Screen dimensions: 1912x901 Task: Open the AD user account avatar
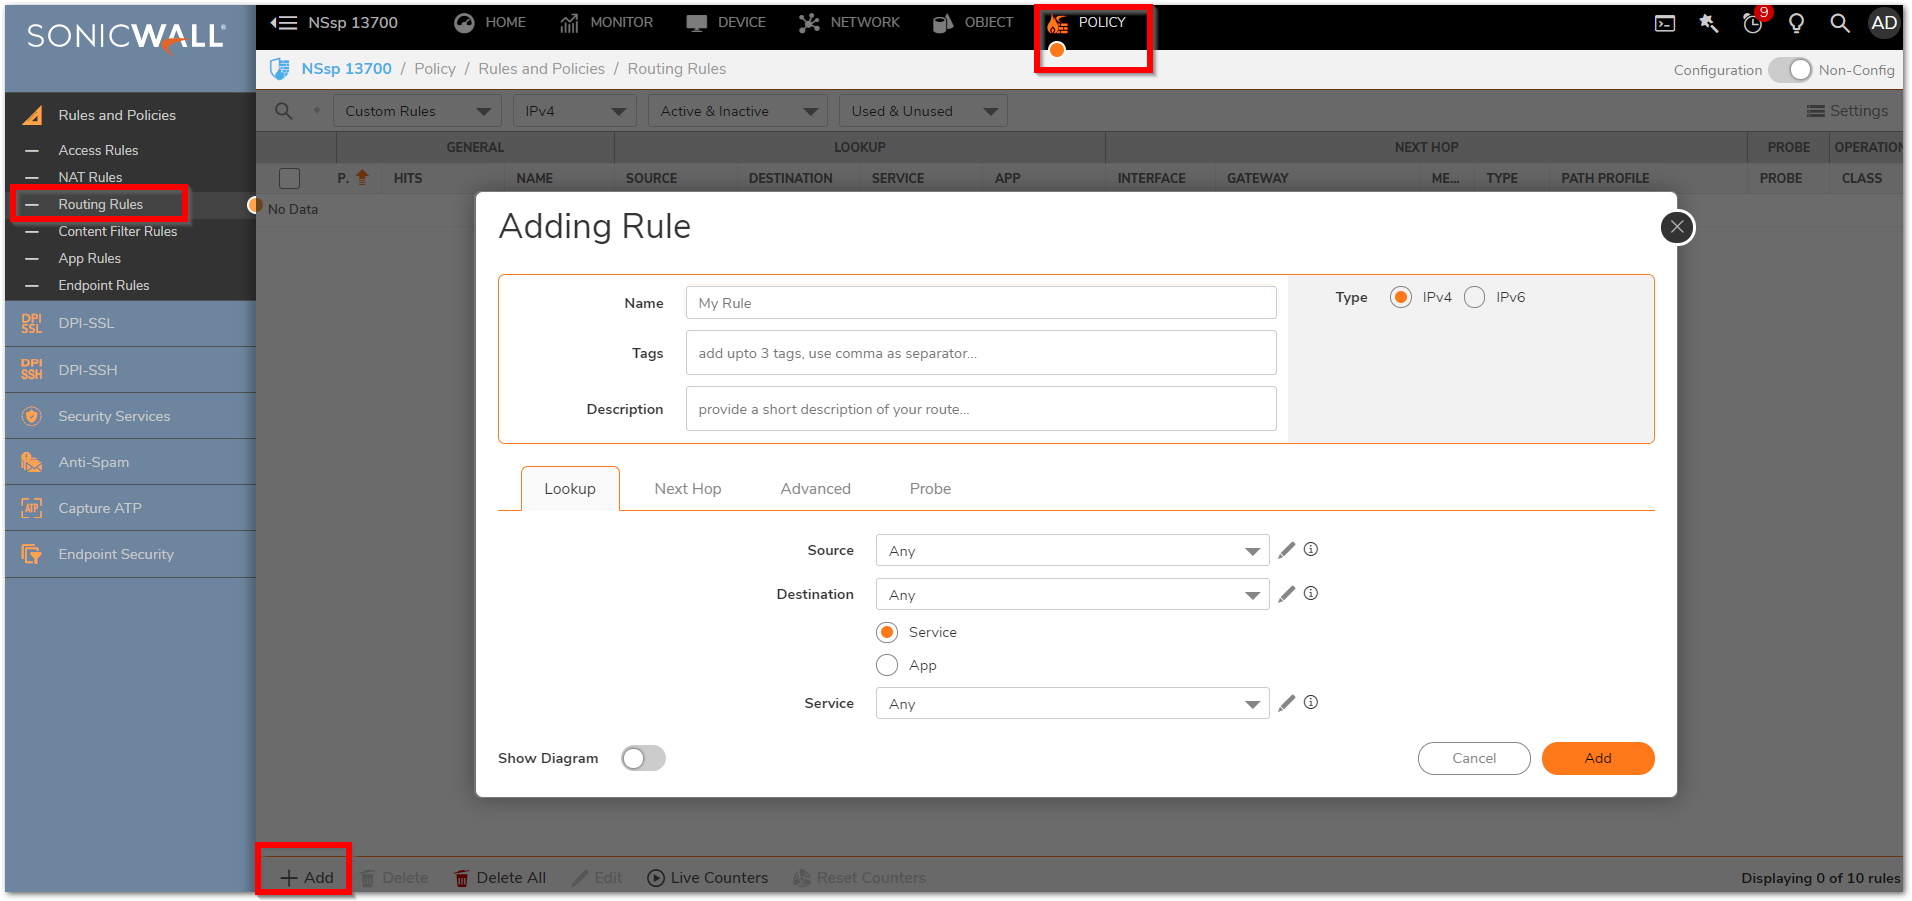coord(1884,23)
